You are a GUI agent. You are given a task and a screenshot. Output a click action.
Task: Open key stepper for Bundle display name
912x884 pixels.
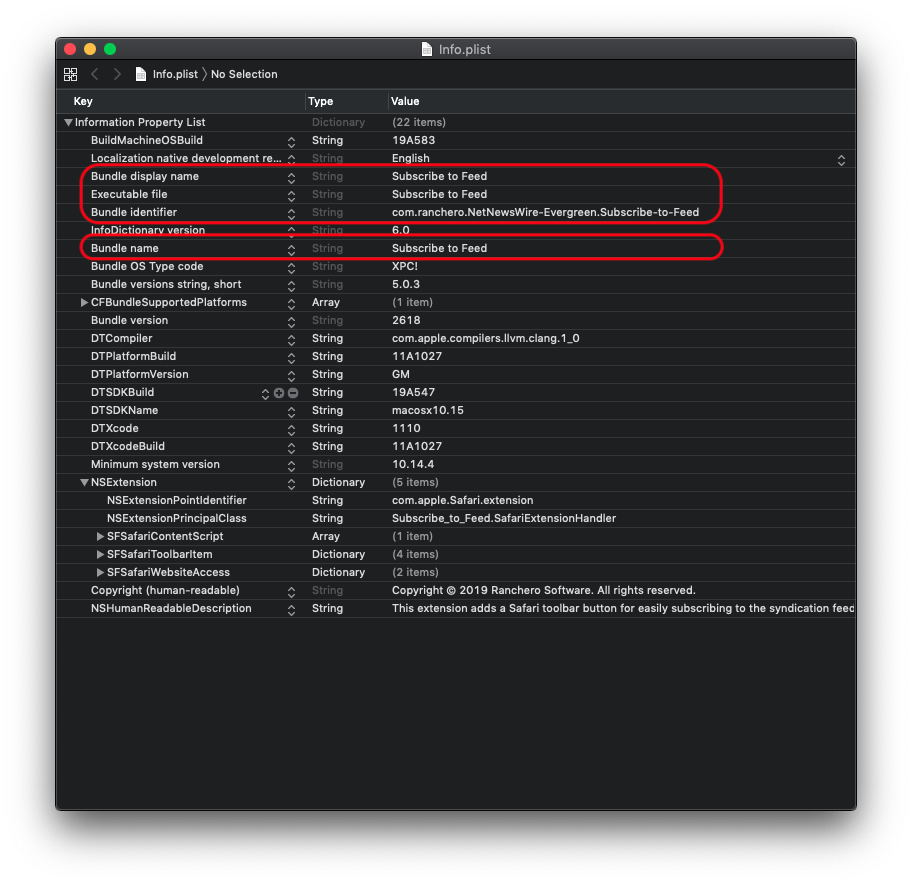(291, 178)
